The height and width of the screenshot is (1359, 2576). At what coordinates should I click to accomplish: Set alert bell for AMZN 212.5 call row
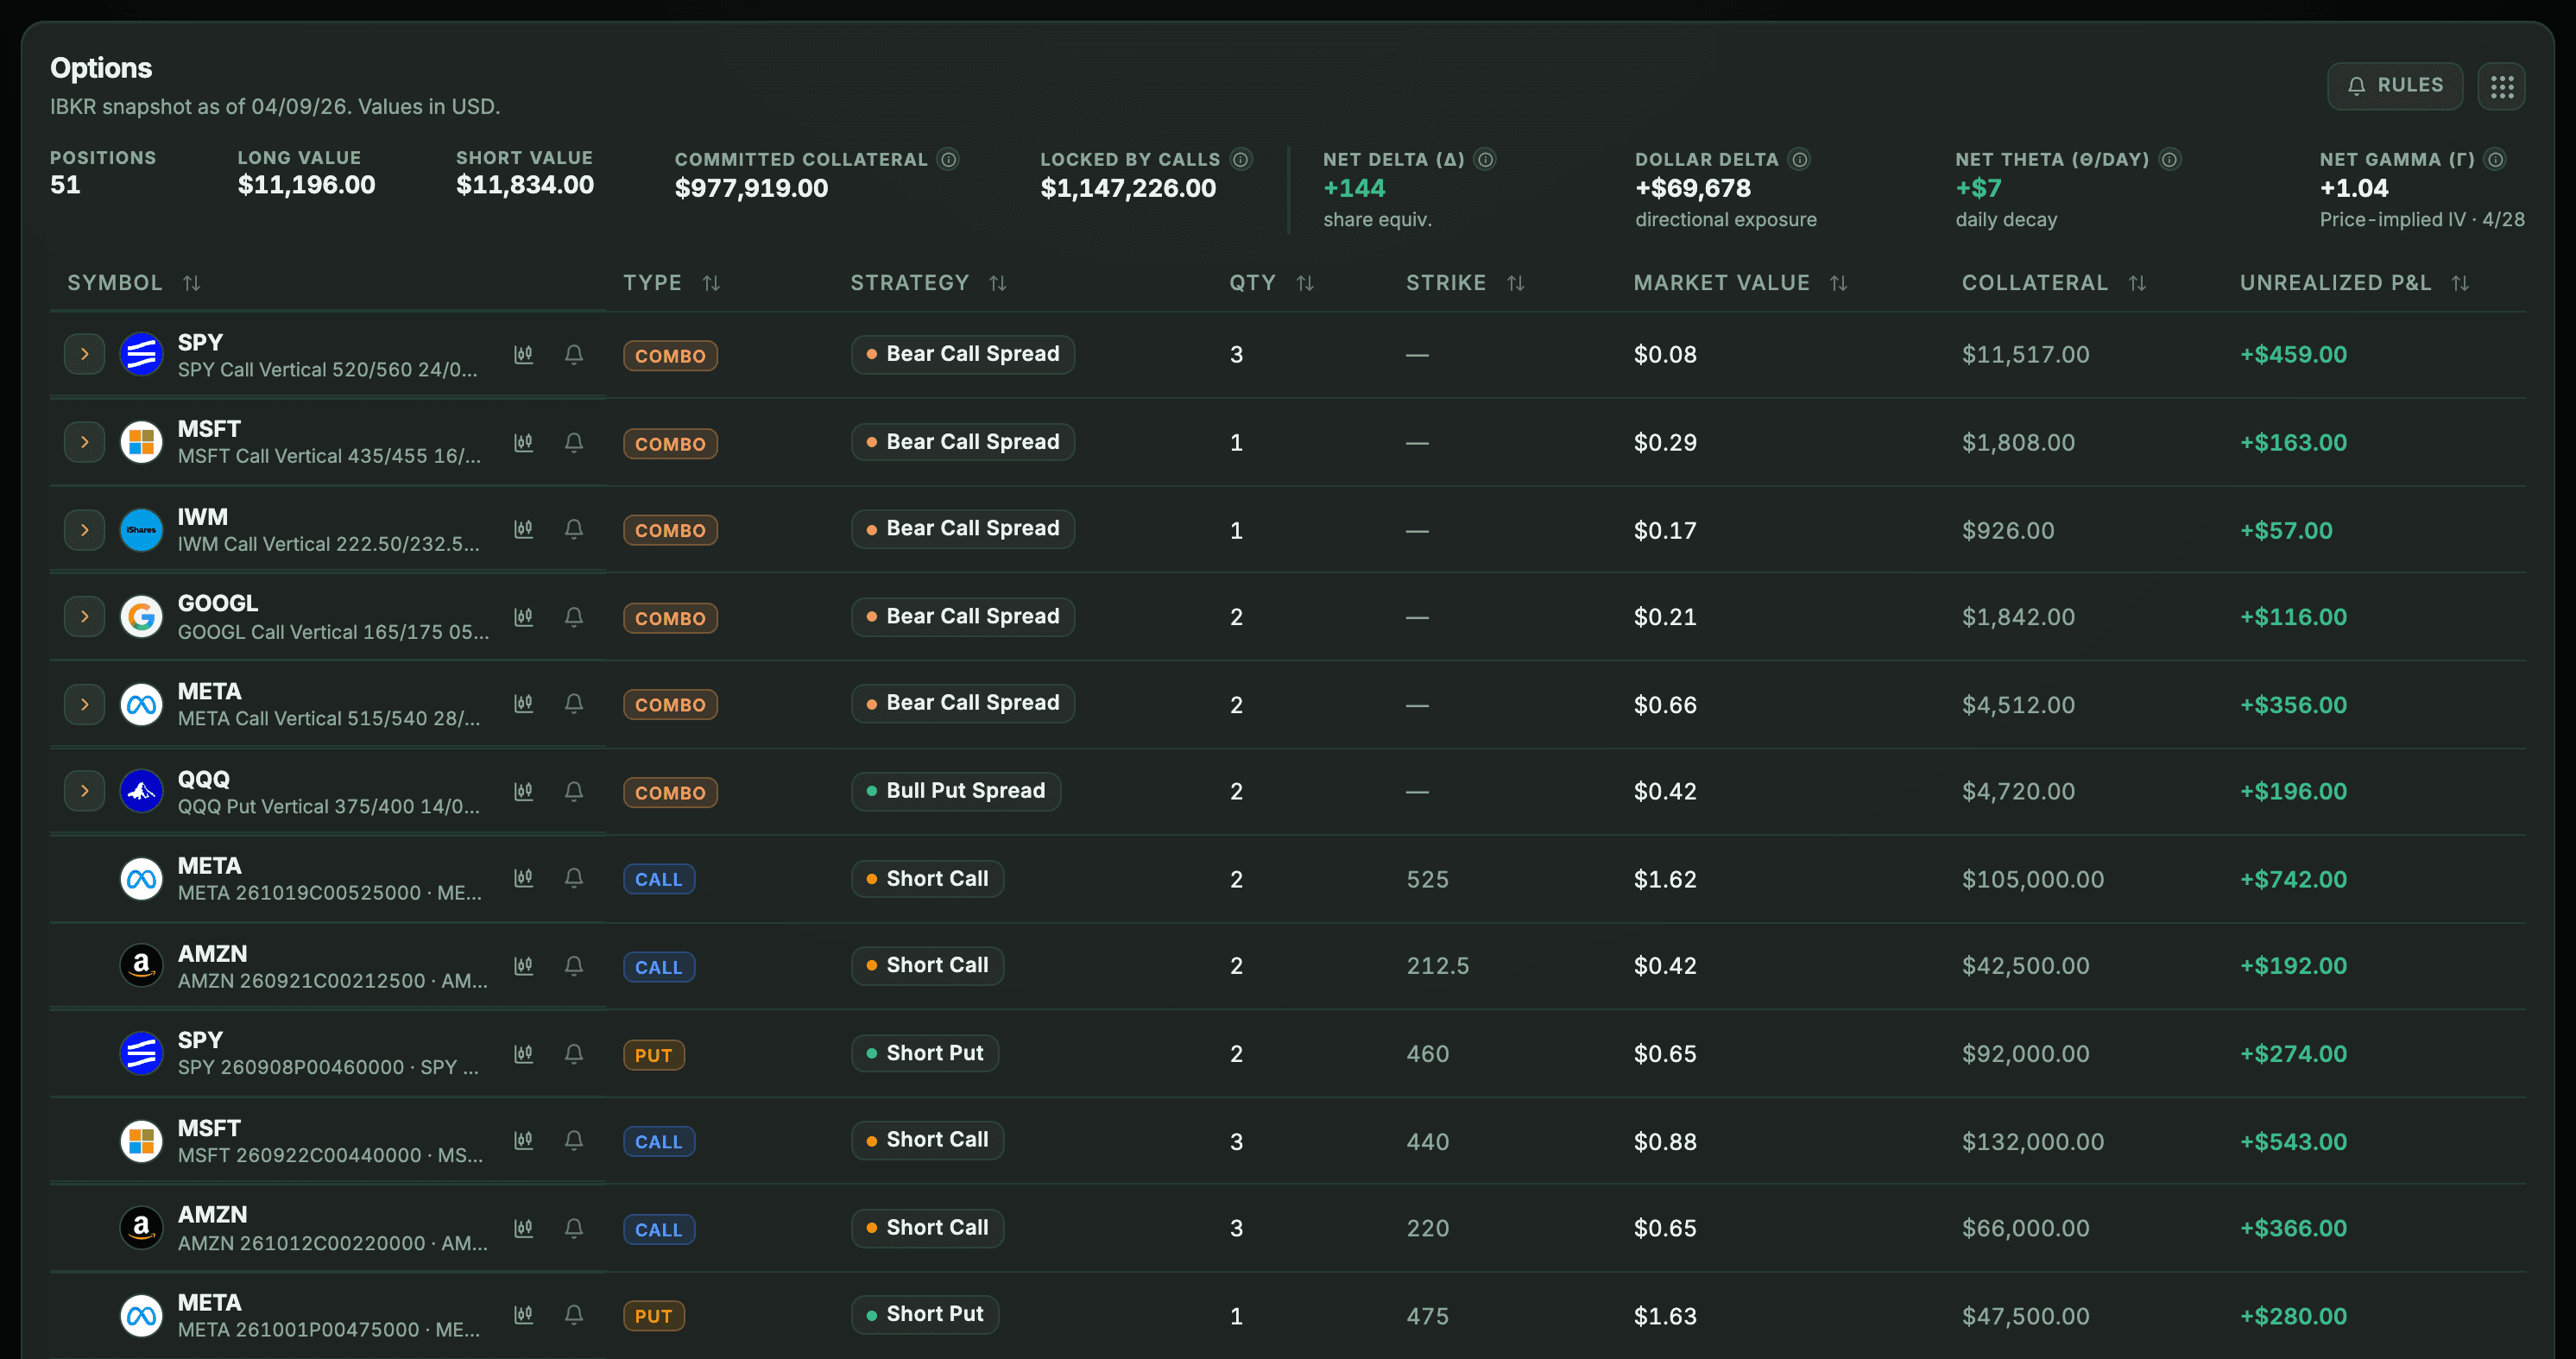coord(574,966)
